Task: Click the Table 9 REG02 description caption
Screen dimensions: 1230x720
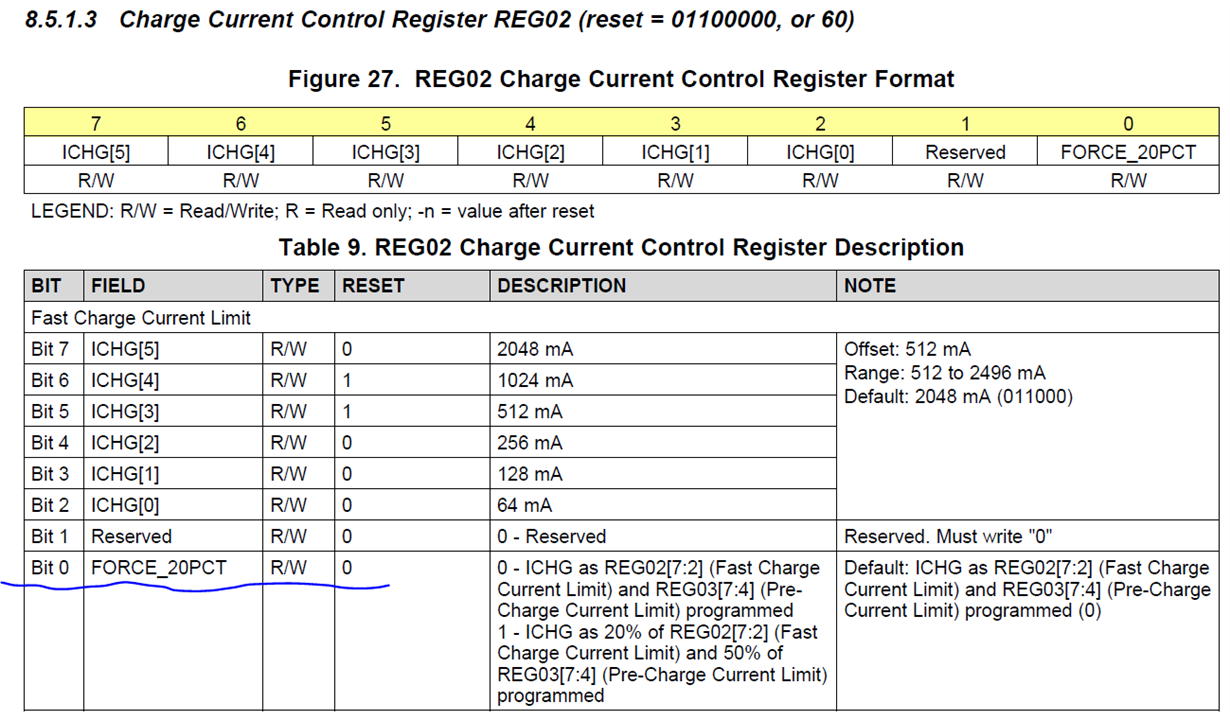Action: [621, 247]
